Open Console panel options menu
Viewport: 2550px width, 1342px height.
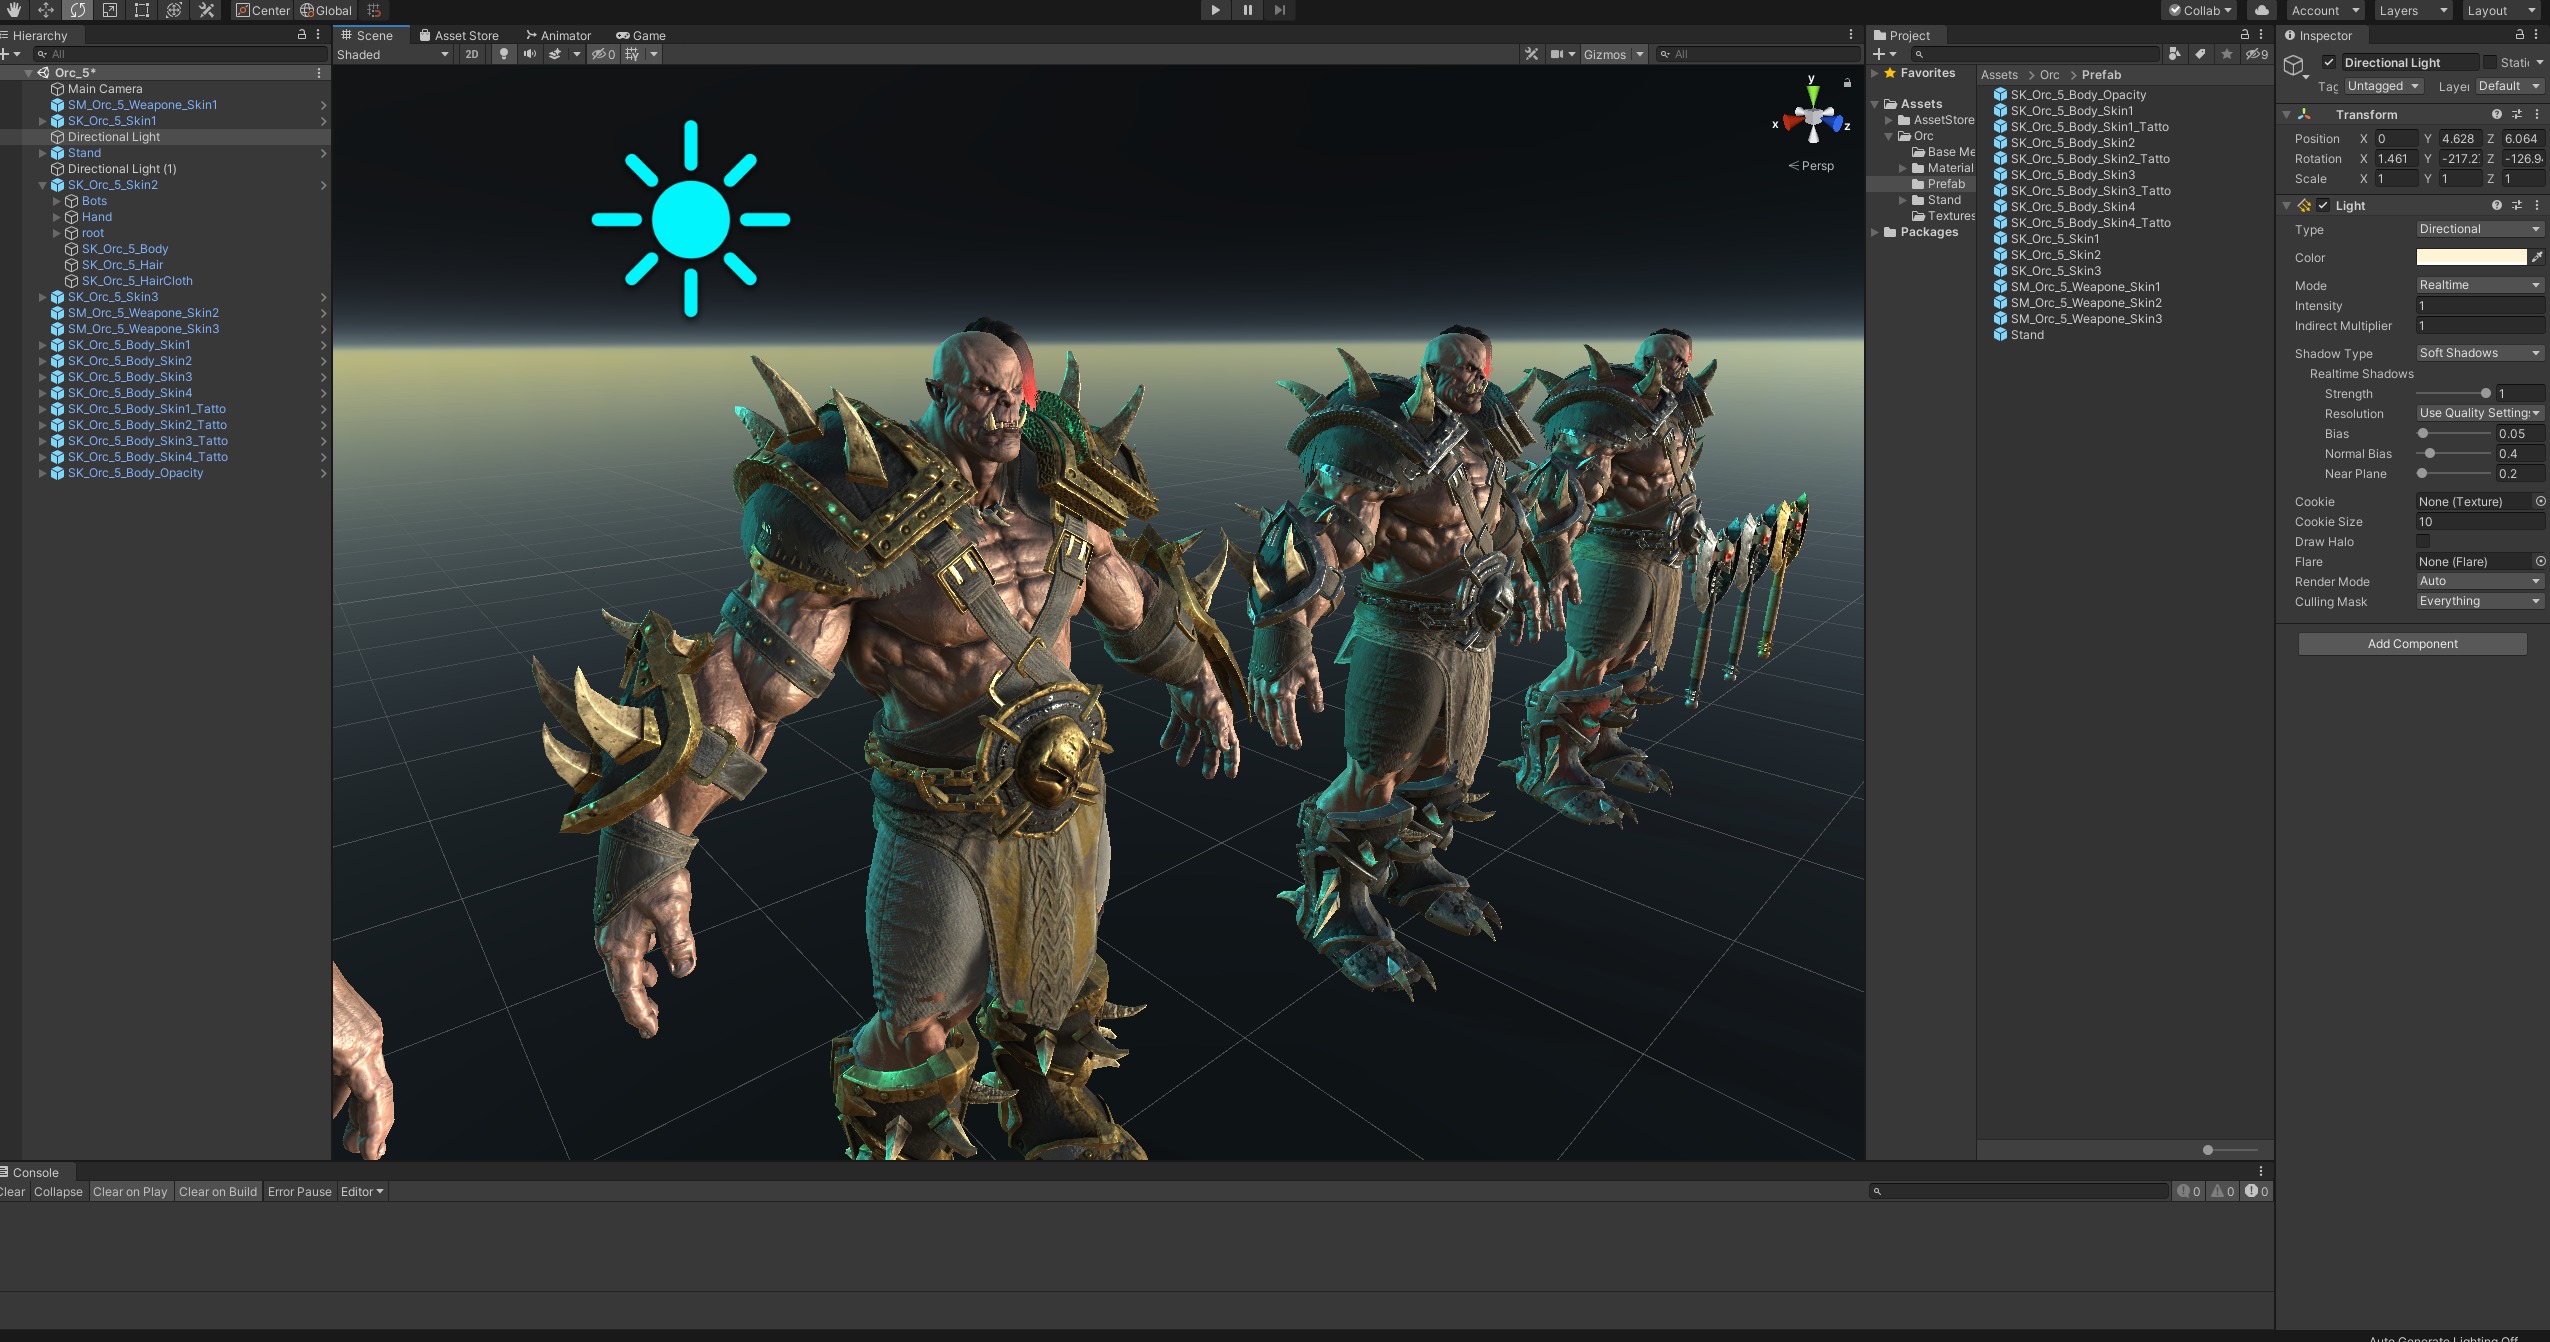[x=2260, y=1171]
